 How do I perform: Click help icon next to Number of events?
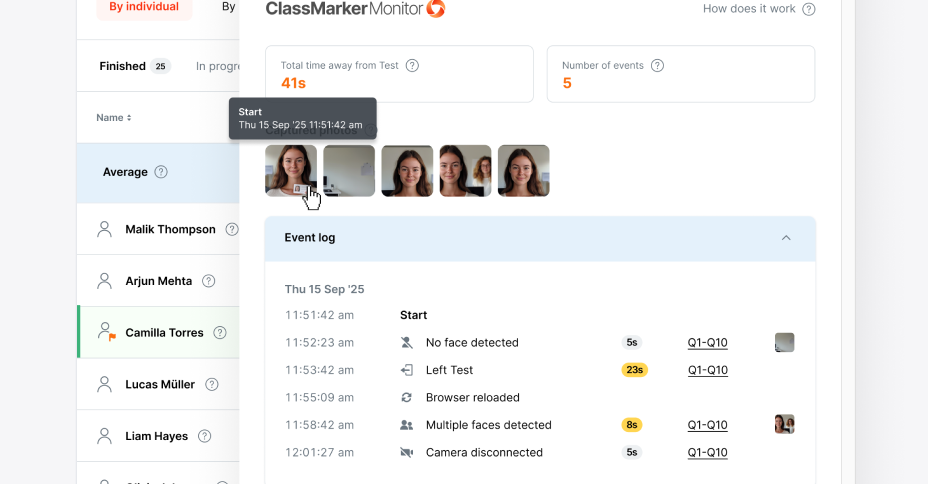[657, 65]
